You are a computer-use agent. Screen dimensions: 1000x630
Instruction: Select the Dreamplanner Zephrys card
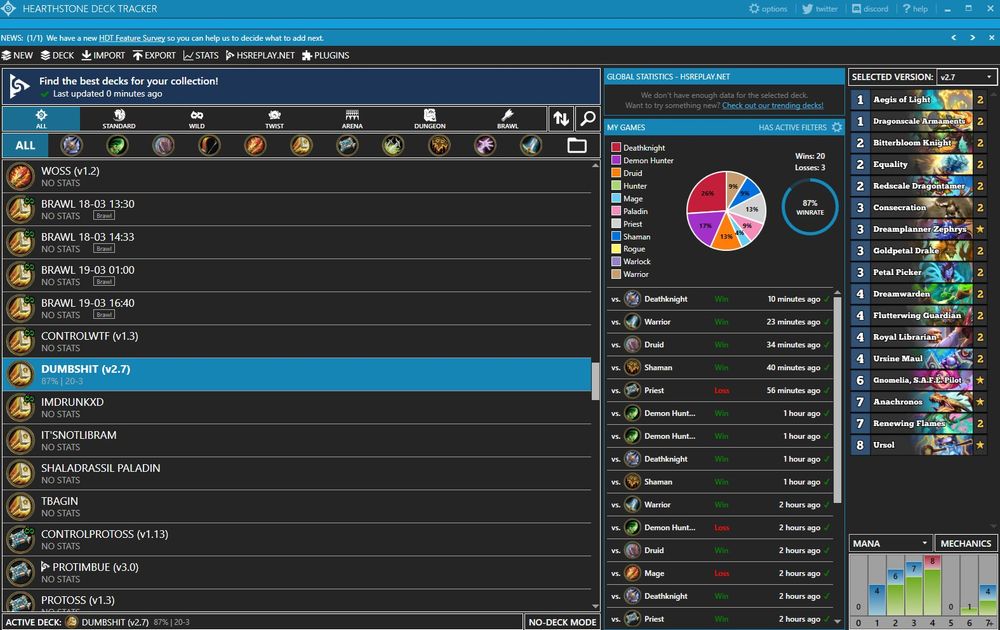pos(919,229)
